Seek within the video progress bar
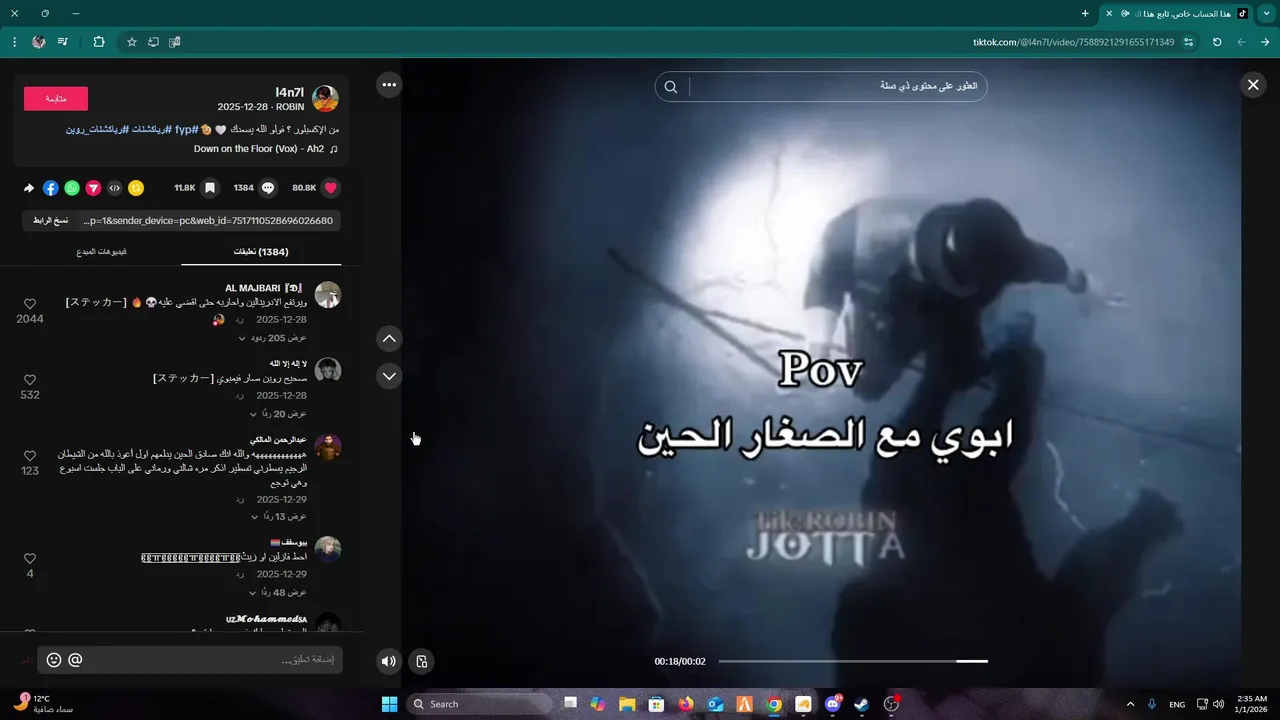Viewport: 1280px width, 720px height. pyautogui.click(x=853, y=661)
